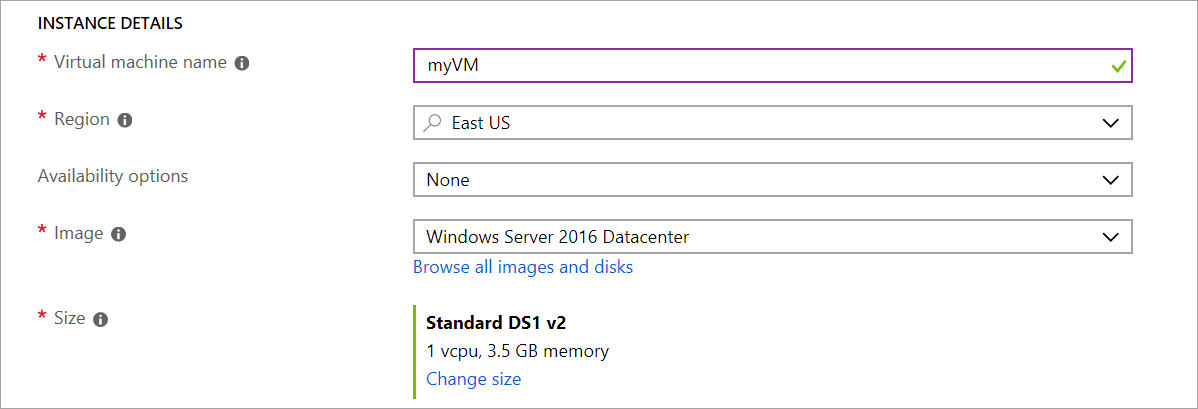The image size is (1198, 409).
Task: Click the Change size link
Action: point(474,378)
